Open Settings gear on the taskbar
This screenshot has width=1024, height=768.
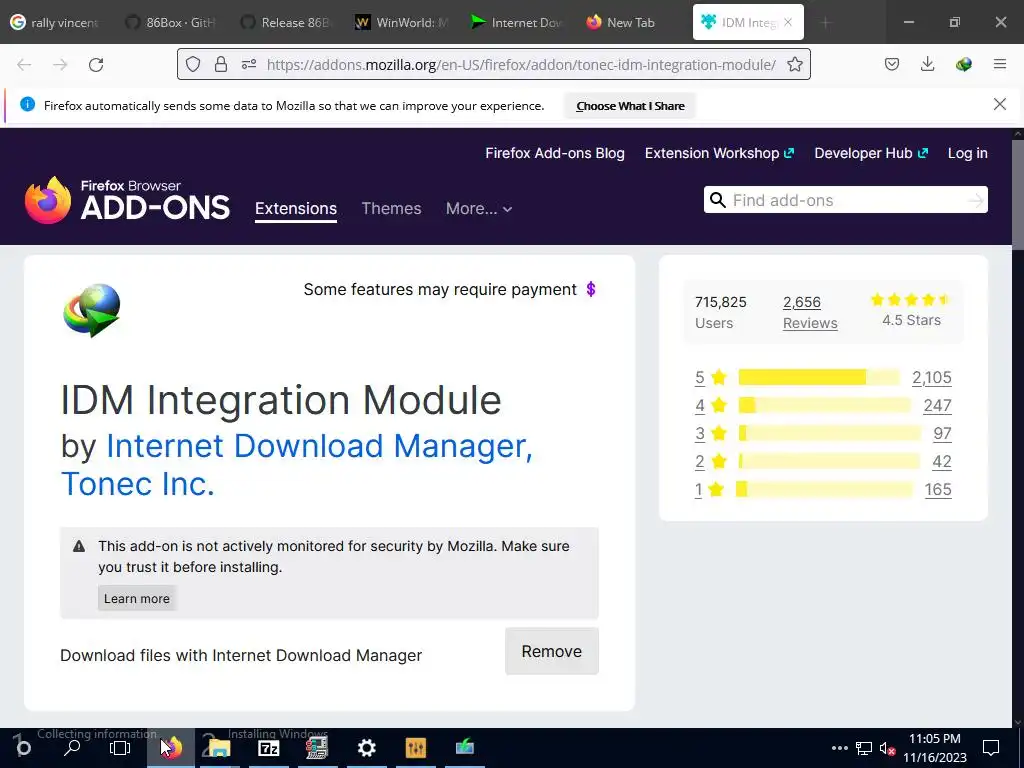pyautogui.click(x=366, y=748)
